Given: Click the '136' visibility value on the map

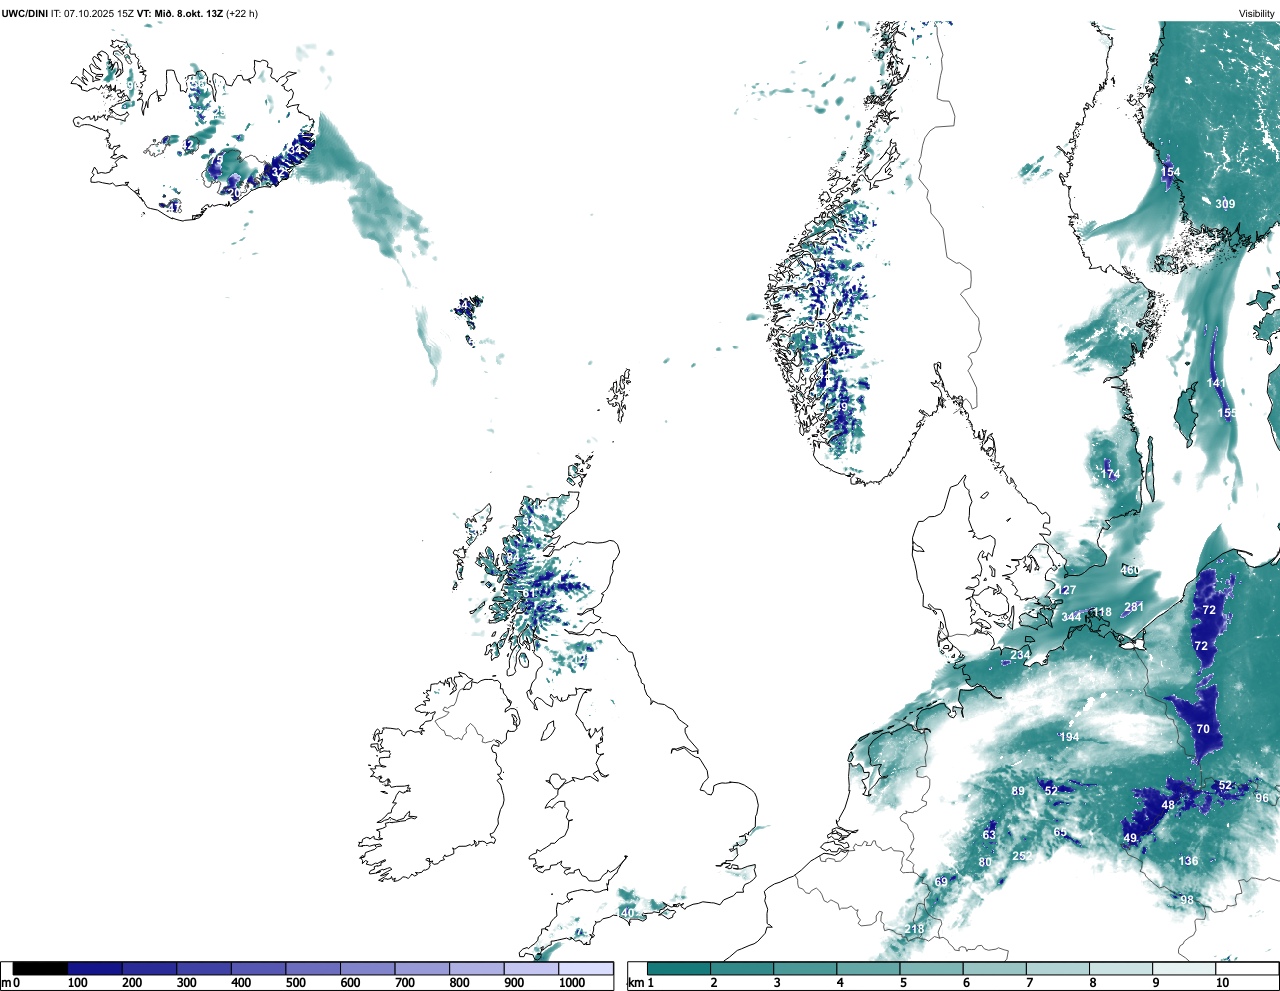Looking at the screenshot, I should point(1188,861).
